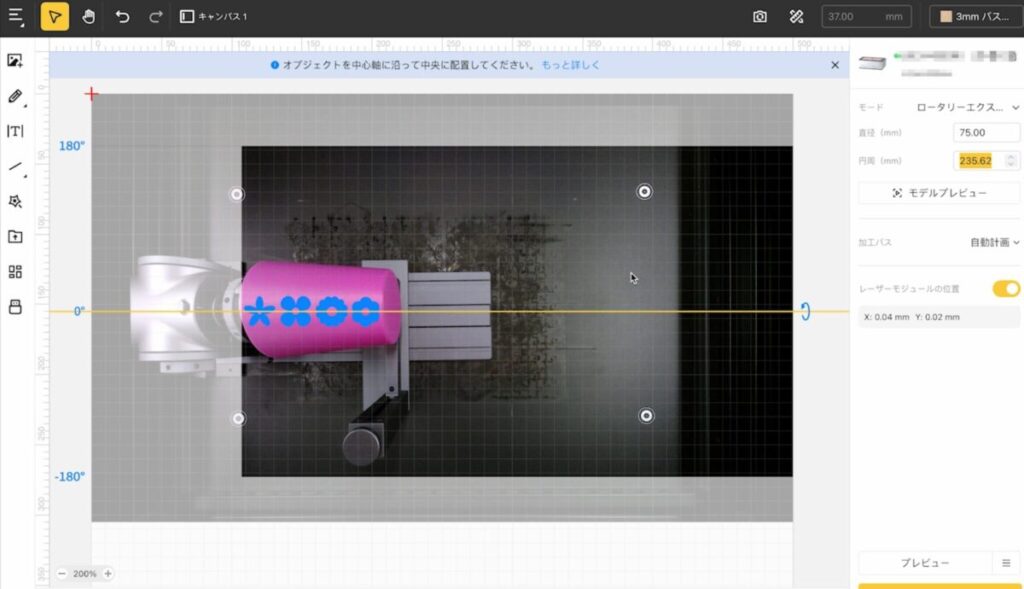
Task: Open the もっと詳しく link
Action: 570,65
